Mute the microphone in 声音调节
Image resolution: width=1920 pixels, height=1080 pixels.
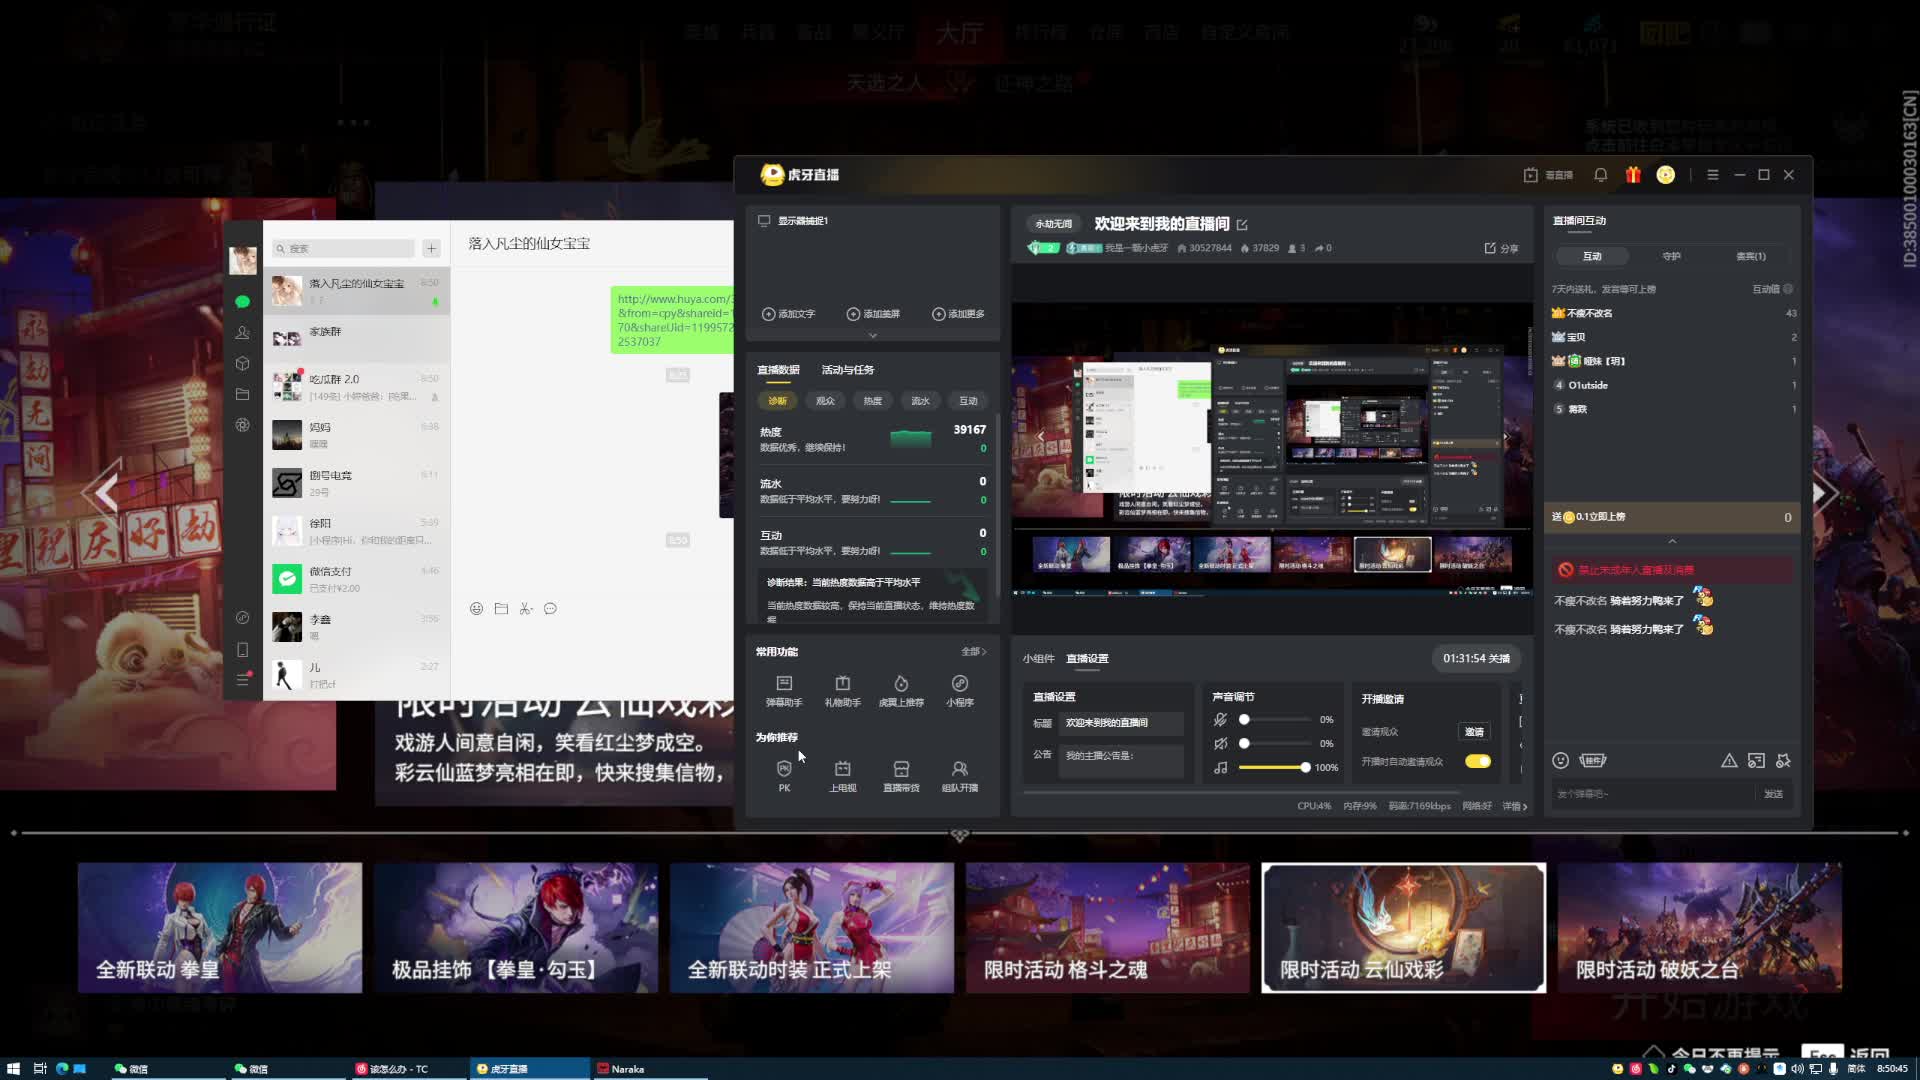pos(1220,720)
